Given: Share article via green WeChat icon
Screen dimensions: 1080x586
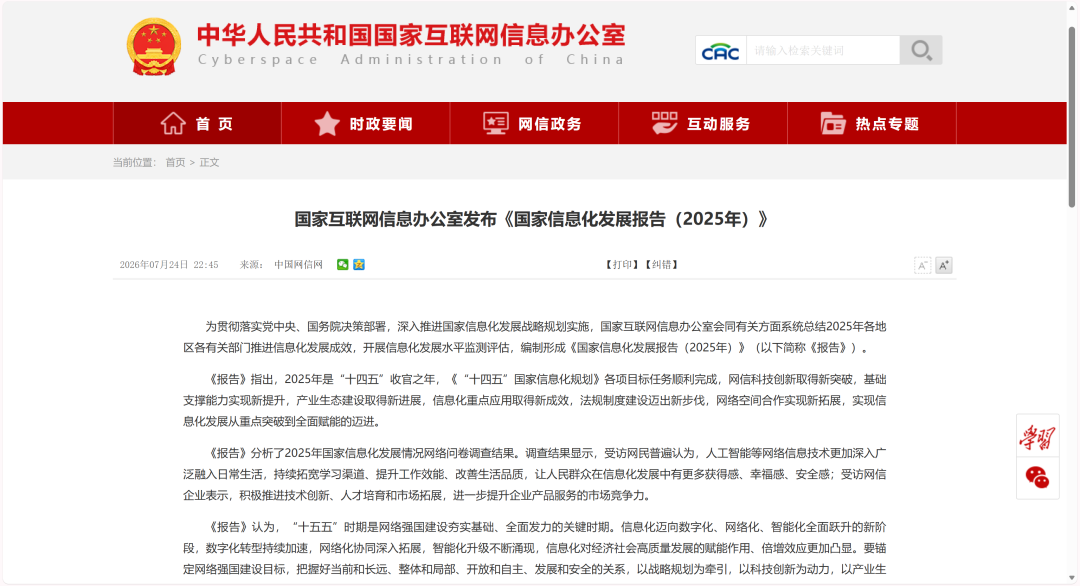Looking at the screenshot, I should (x=342, y=264).
